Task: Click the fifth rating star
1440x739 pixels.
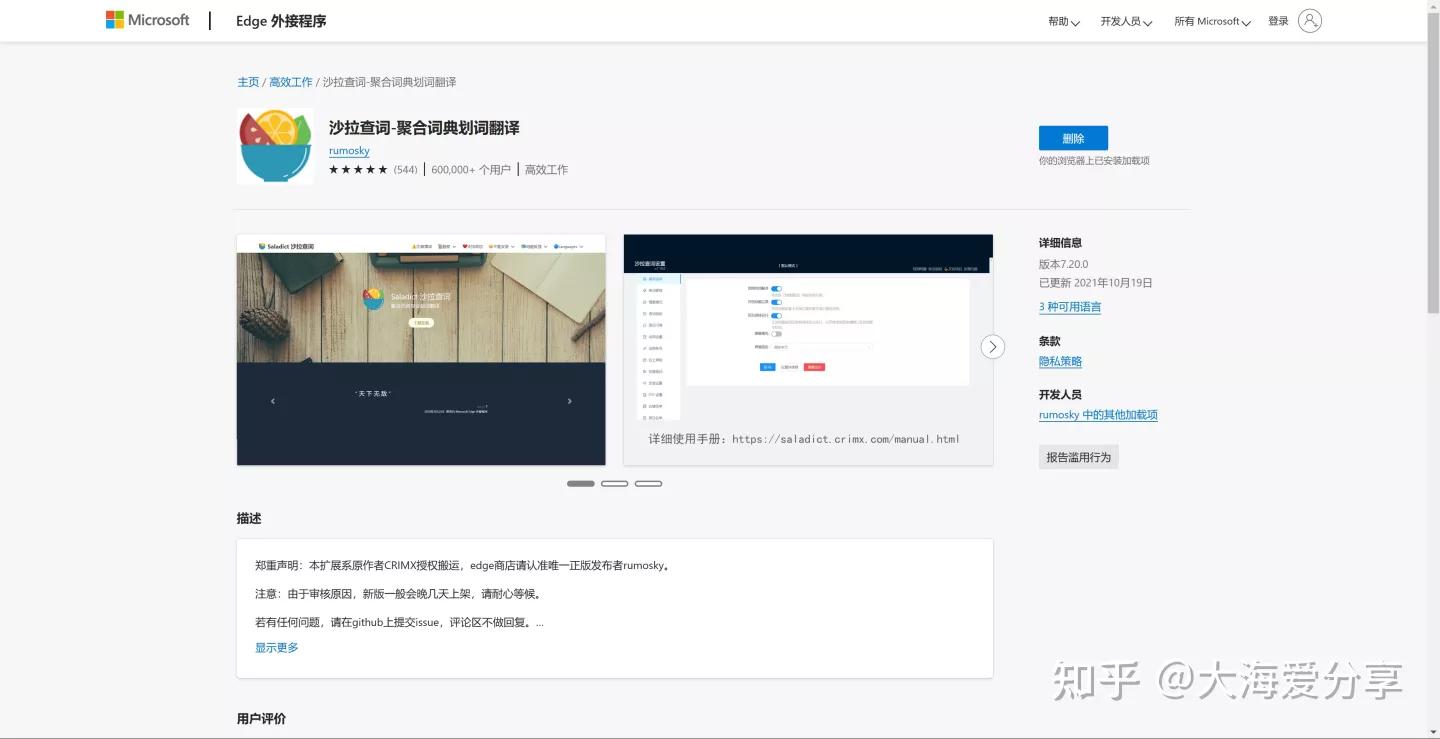Action: tap(384, 169)
